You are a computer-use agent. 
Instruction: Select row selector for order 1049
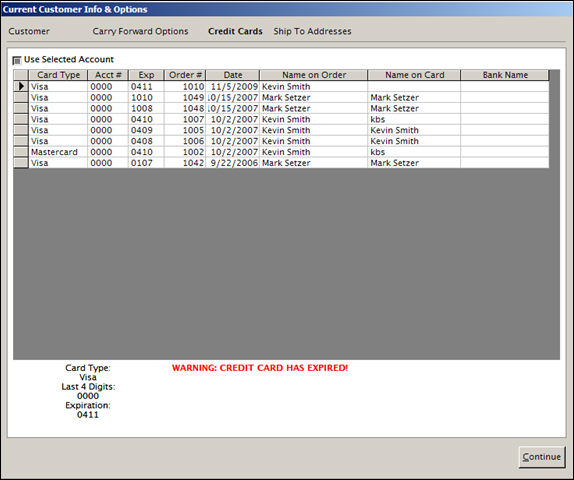tap(21, 97)
